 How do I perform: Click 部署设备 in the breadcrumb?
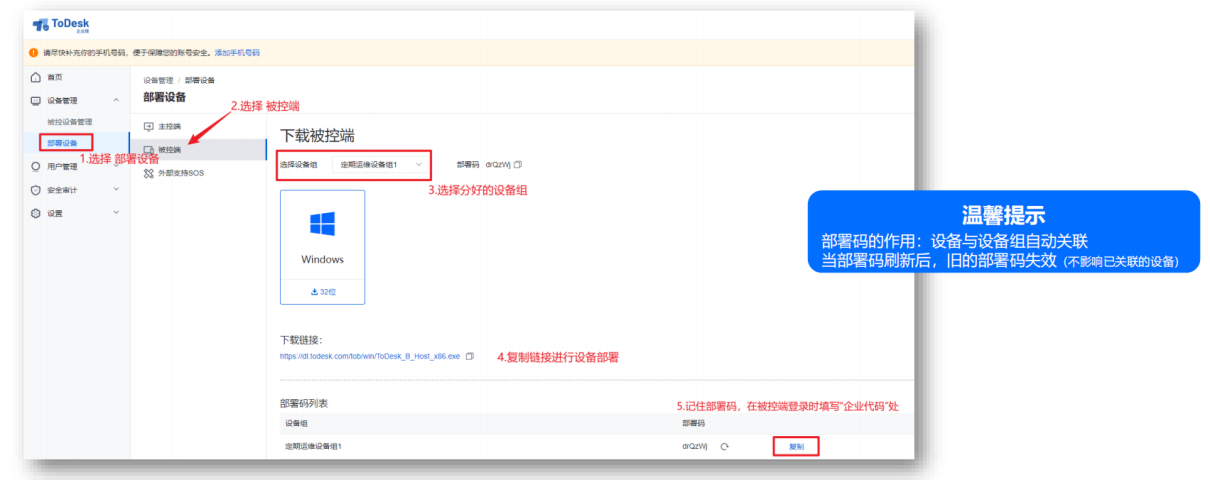(200, 80)
